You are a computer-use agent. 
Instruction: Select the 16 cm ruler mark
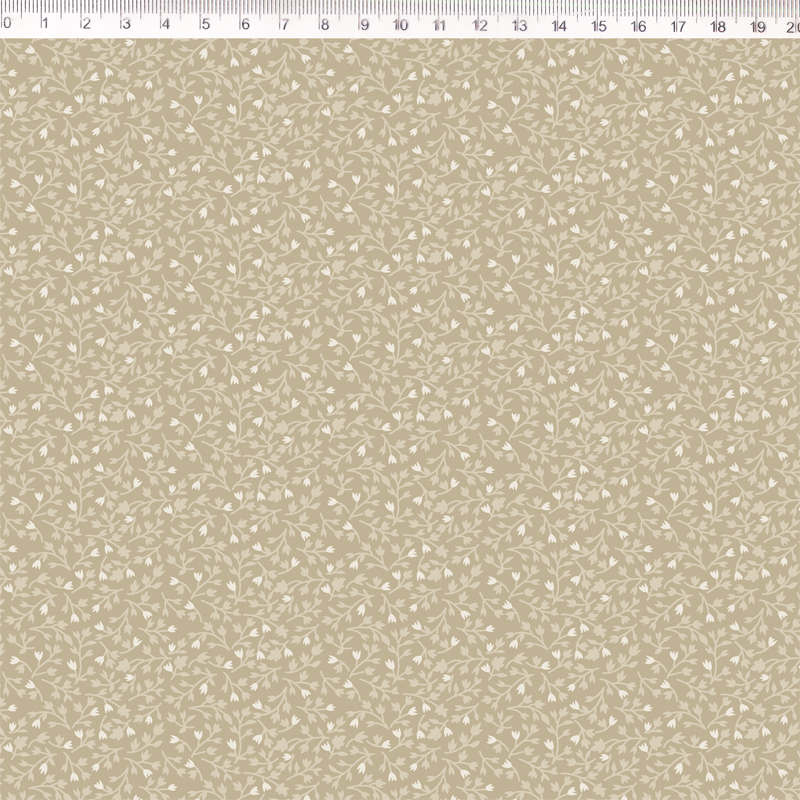tap(638, 25)
